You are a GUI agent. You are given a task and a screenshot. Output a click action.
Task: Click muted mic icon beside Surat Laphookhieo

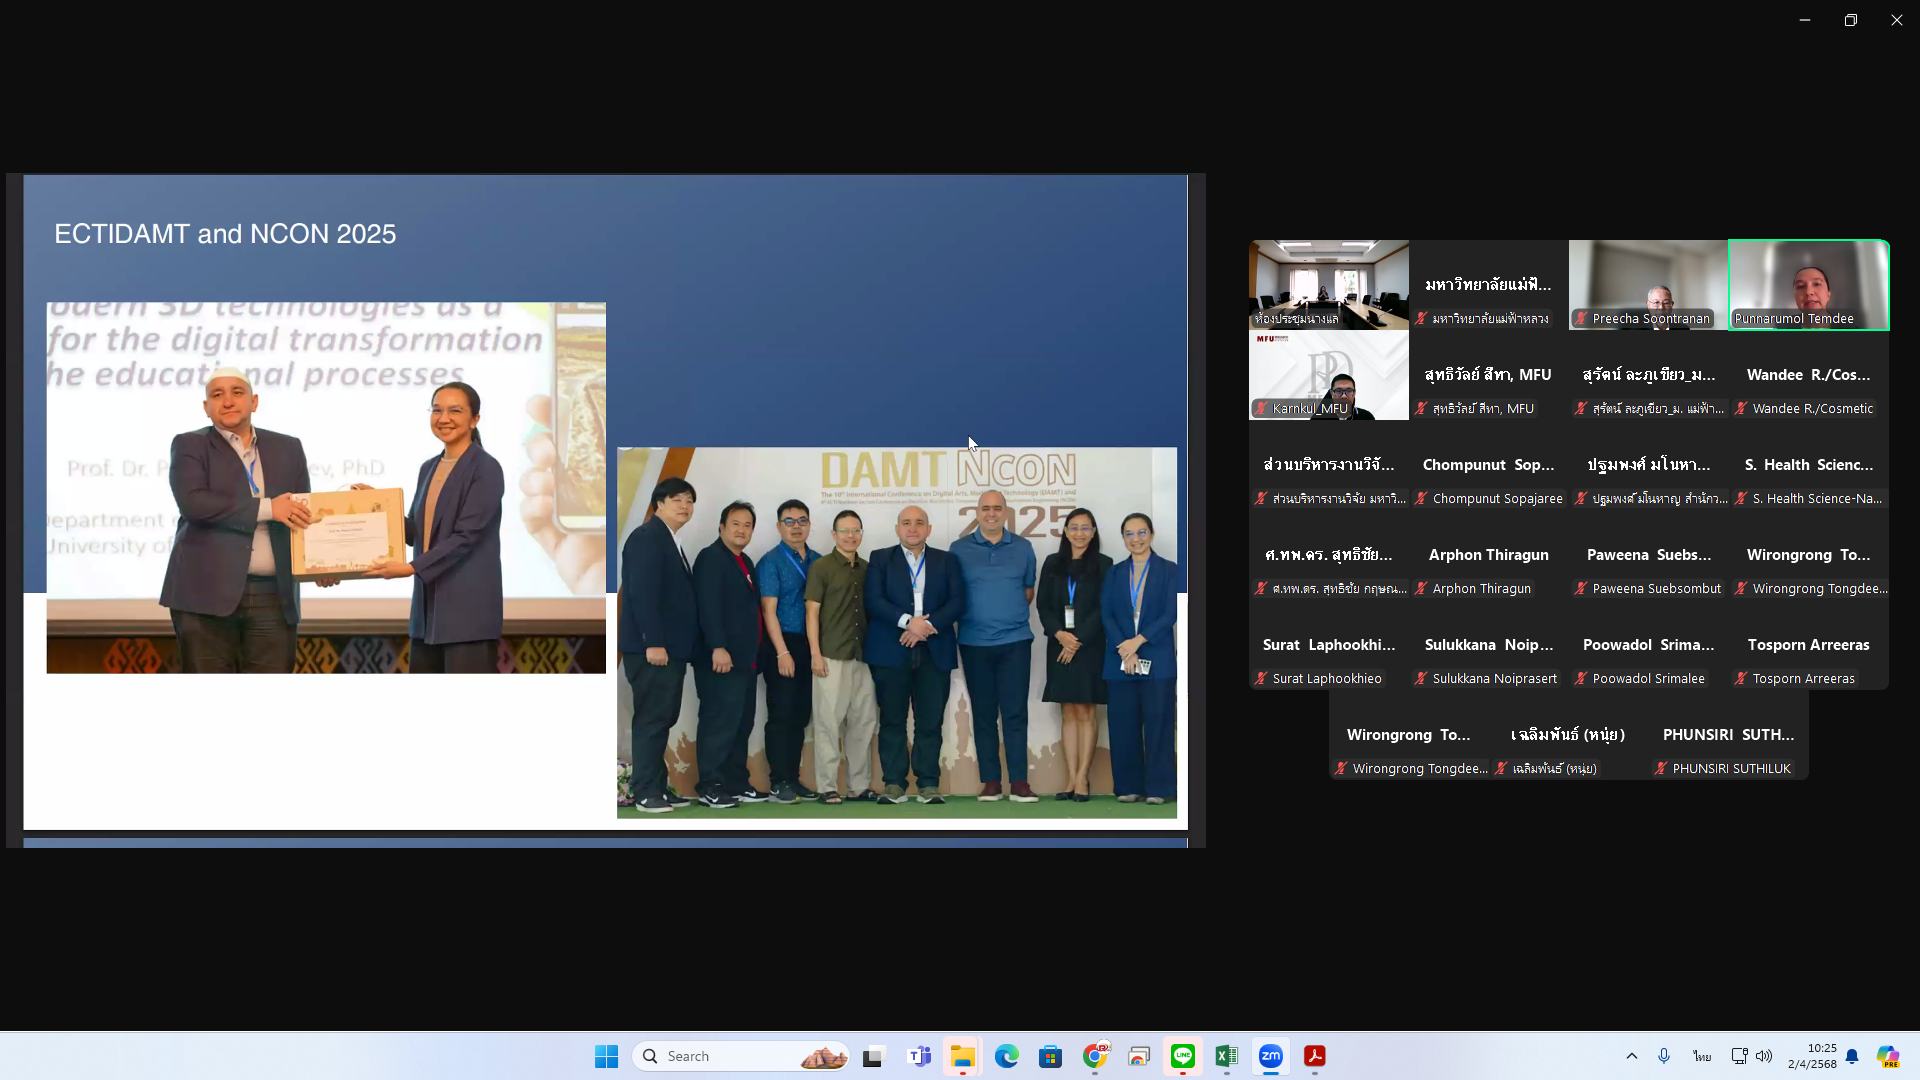pos(1261,679)
